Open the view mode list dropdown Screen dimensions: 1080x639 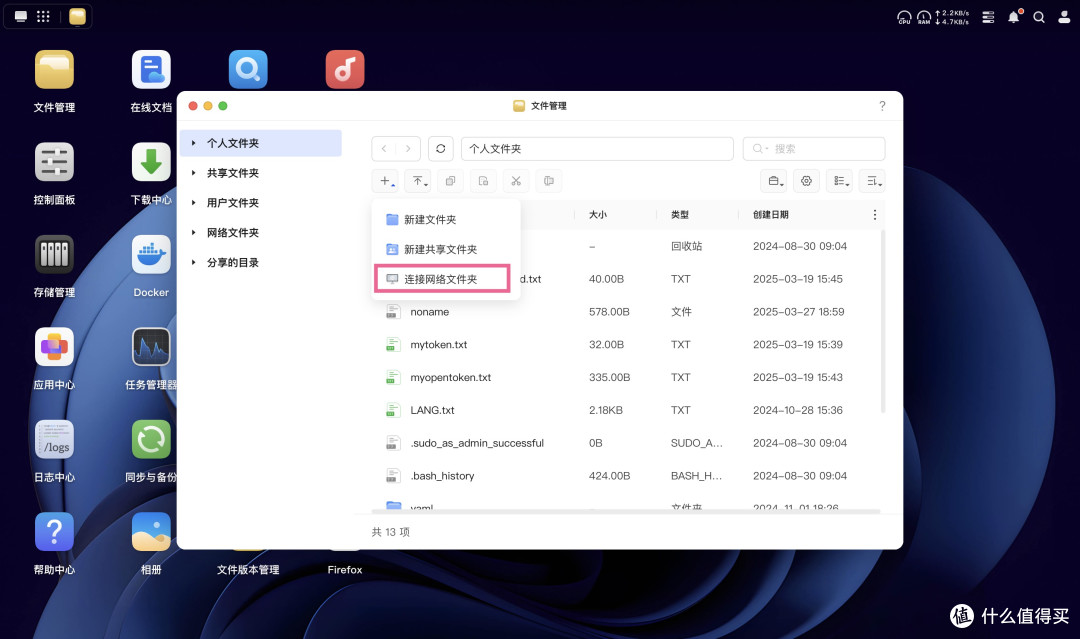pyautogui.click(x=840, y=181)
